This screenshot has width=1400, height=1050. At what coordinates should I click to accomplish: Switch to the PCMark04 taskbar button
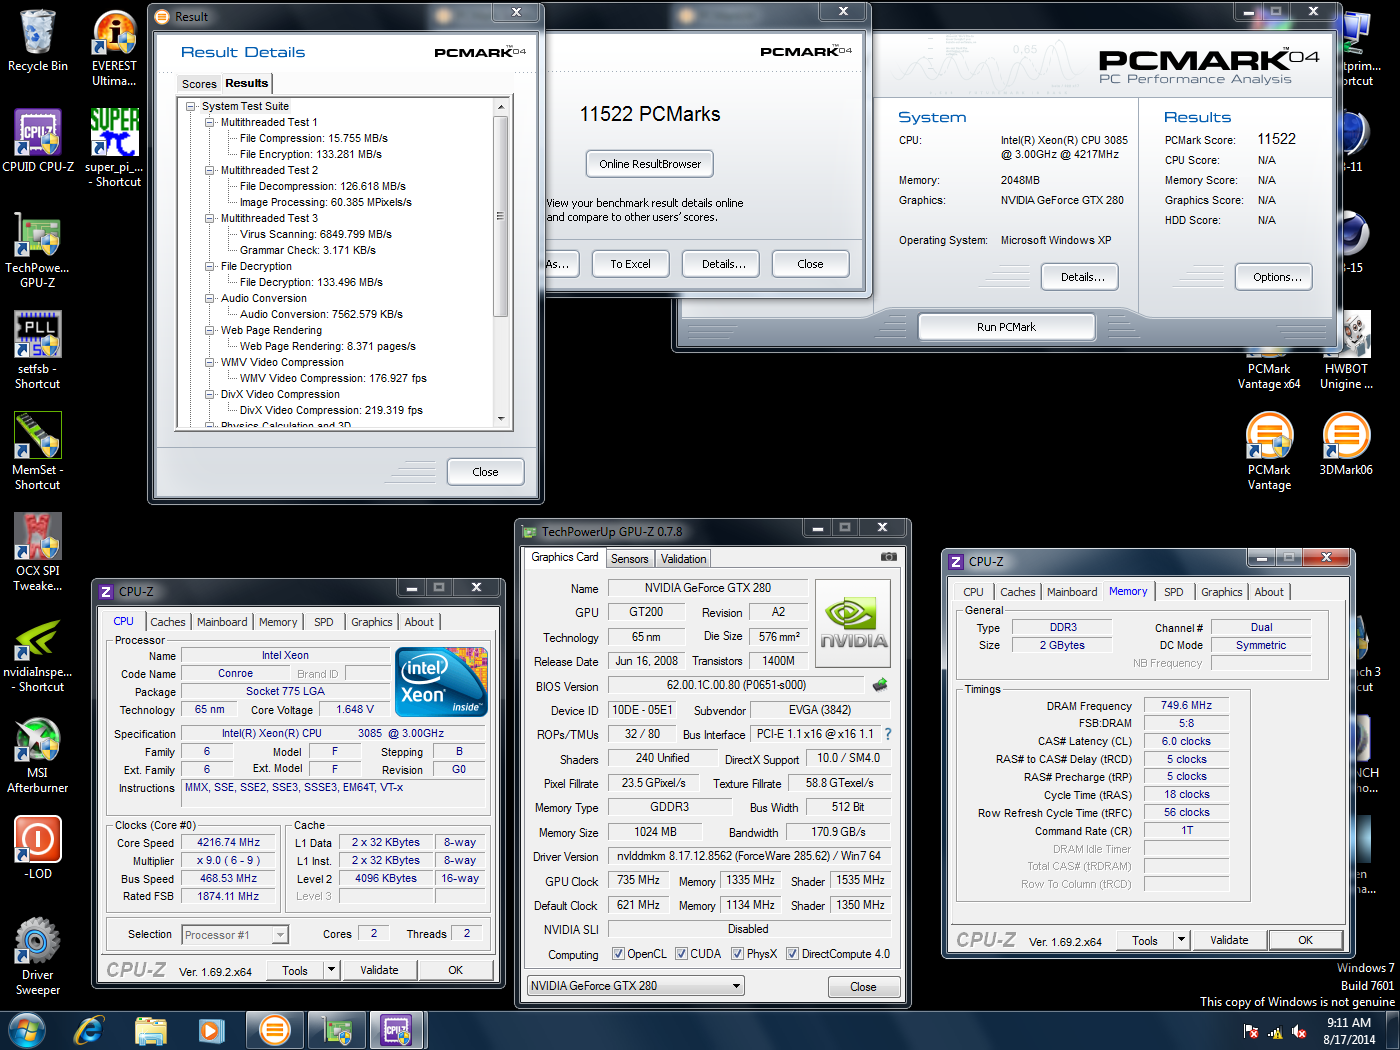tap(274, 1029)
